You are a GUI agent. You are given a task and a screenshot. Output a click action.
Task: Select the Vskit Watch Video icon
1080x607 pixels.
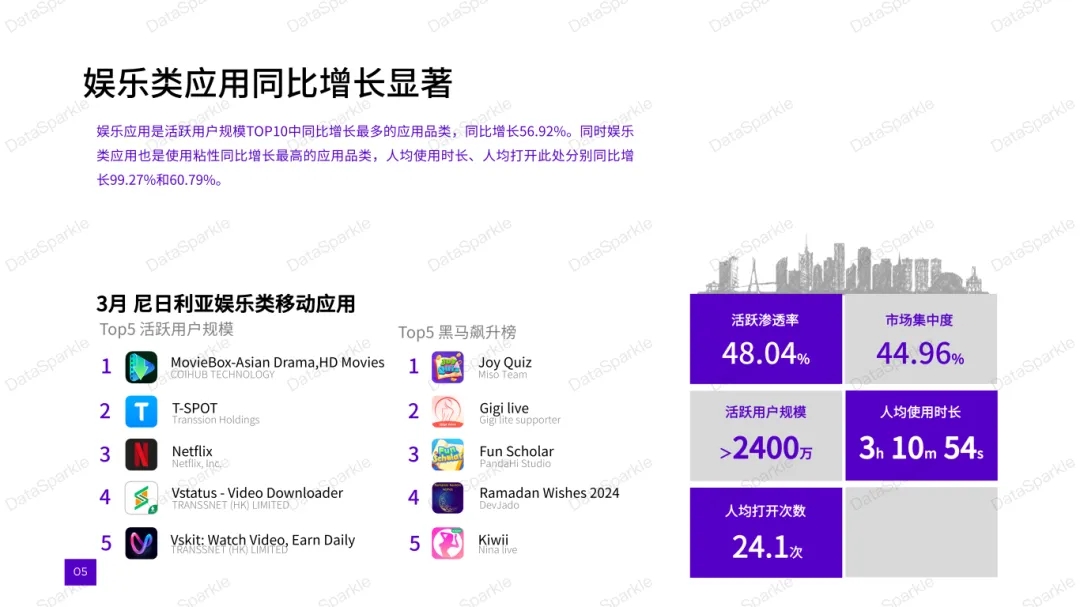point(141,542)
